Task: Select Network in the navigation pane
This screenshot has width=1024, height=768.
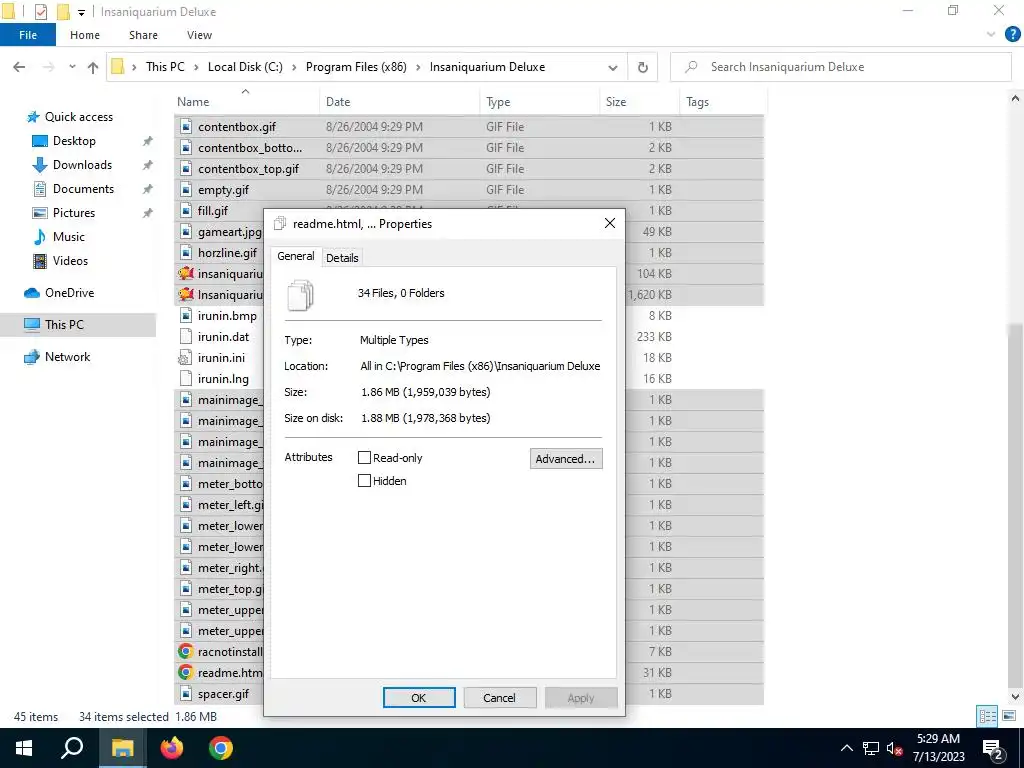Action: [x=67, y=357]
